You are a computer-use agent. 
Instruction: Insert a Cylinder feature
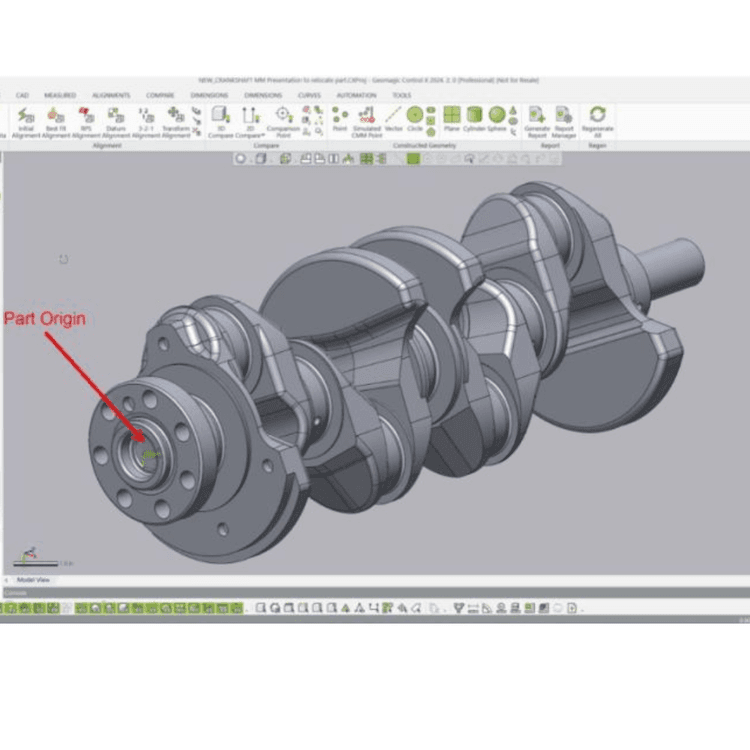click(473, 120)
